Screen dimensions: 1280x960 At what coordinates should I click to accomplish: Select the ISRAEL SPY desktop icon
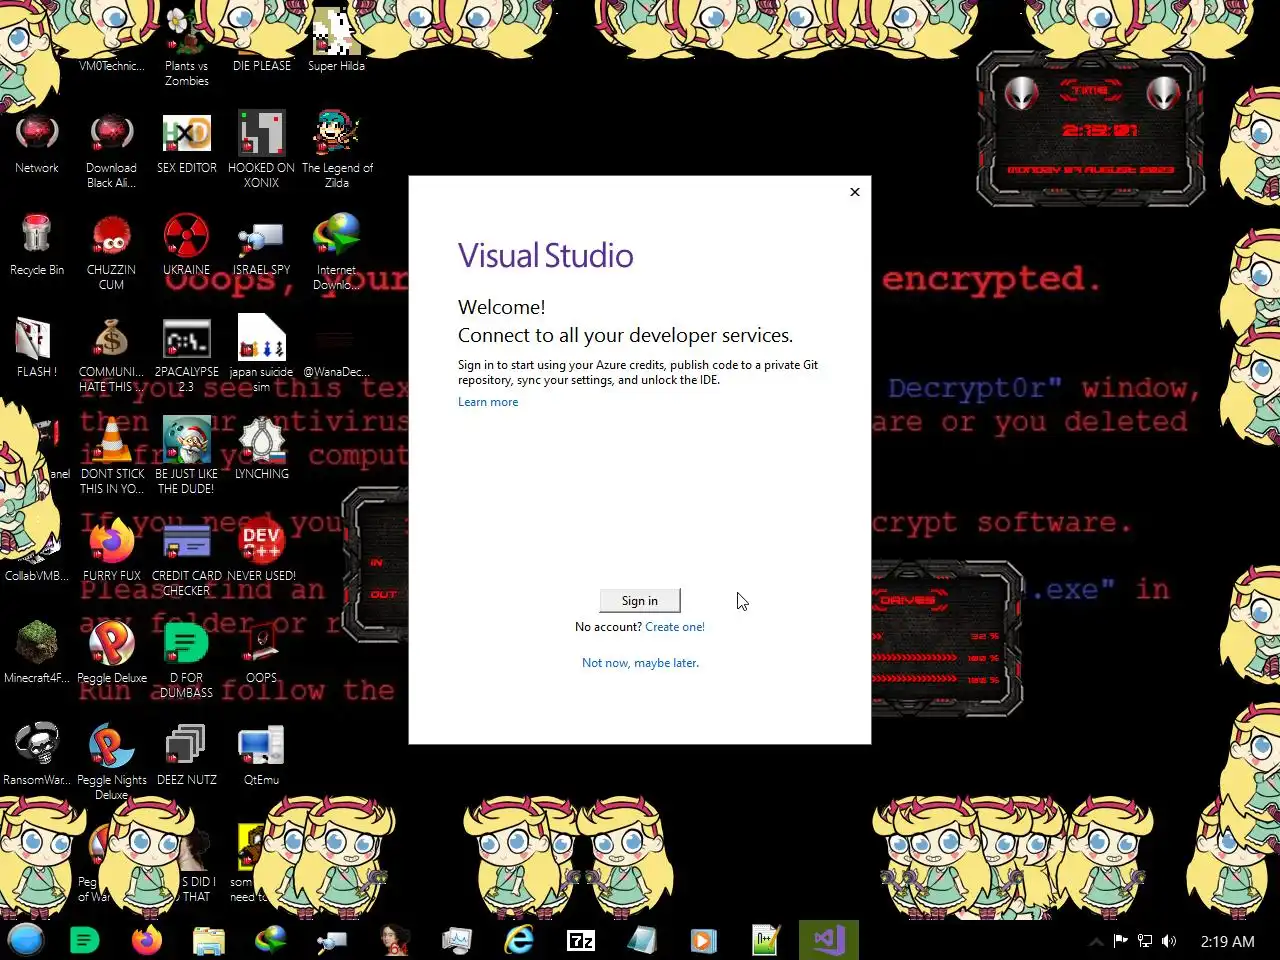(x=262, y=247)
